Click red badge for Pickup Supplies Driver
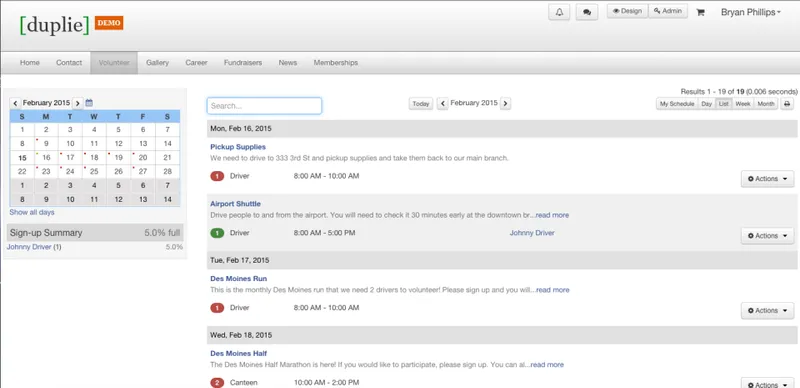 (x=217, y=176)
